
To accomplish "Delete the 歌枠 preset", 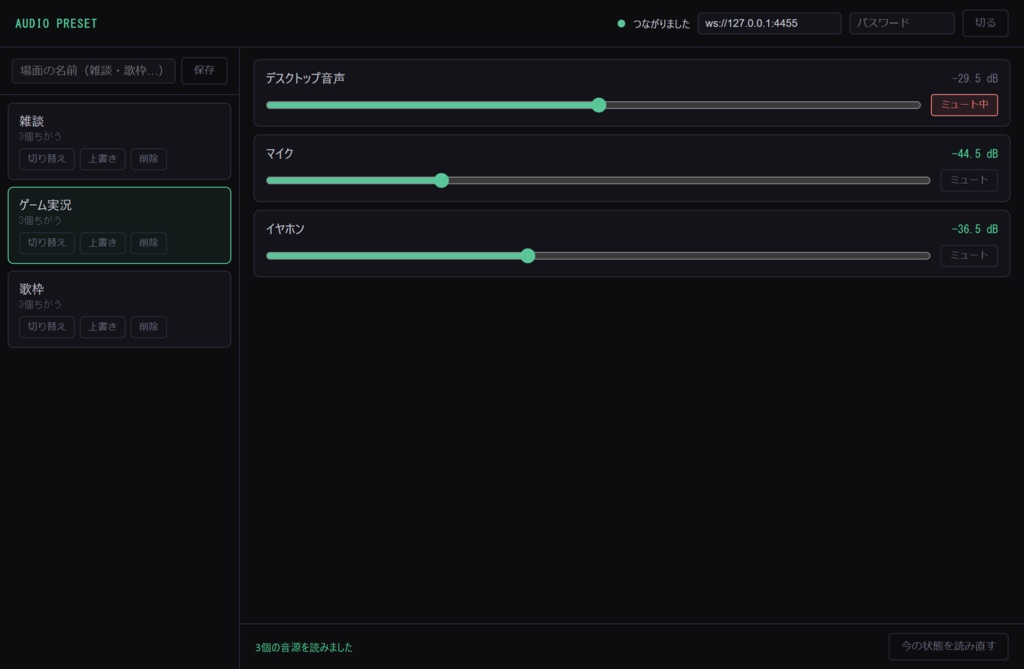I will [148, 327].
